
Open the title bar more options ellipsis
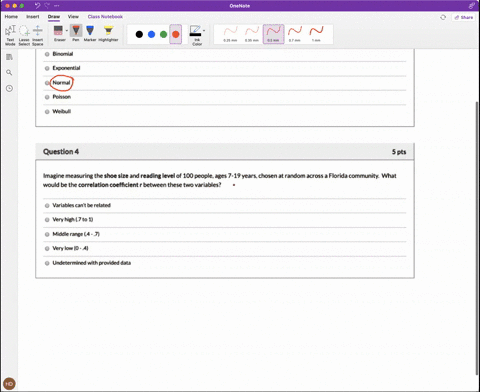point(57,6)
